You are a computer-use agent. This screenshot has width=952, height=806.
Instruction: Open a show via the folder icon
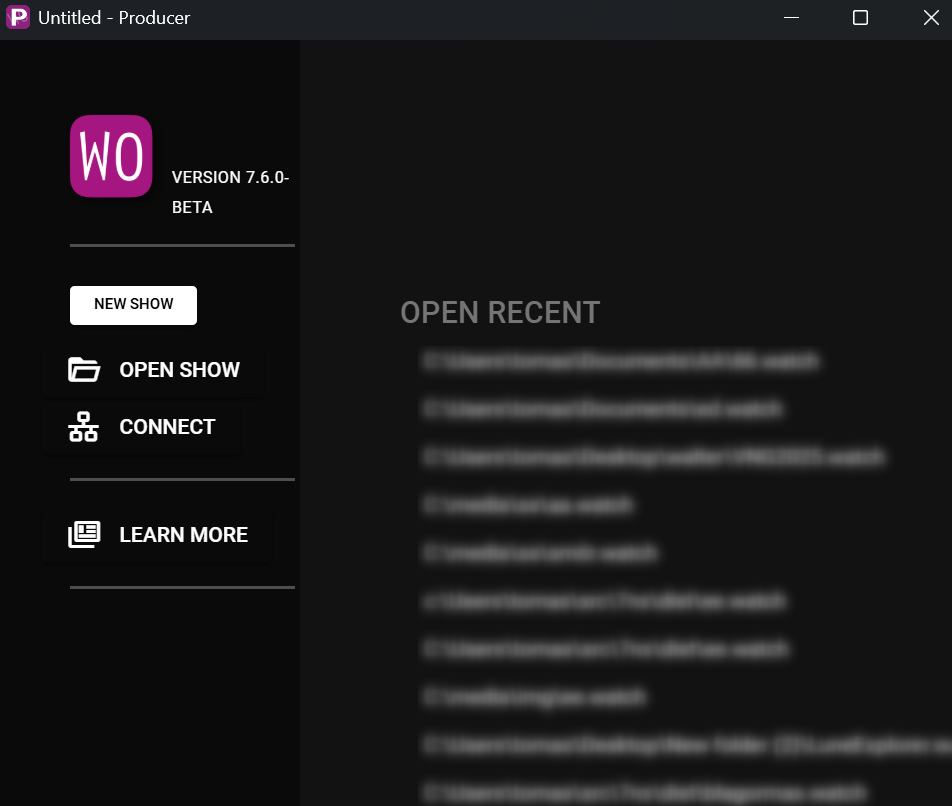tap(84, 370)
